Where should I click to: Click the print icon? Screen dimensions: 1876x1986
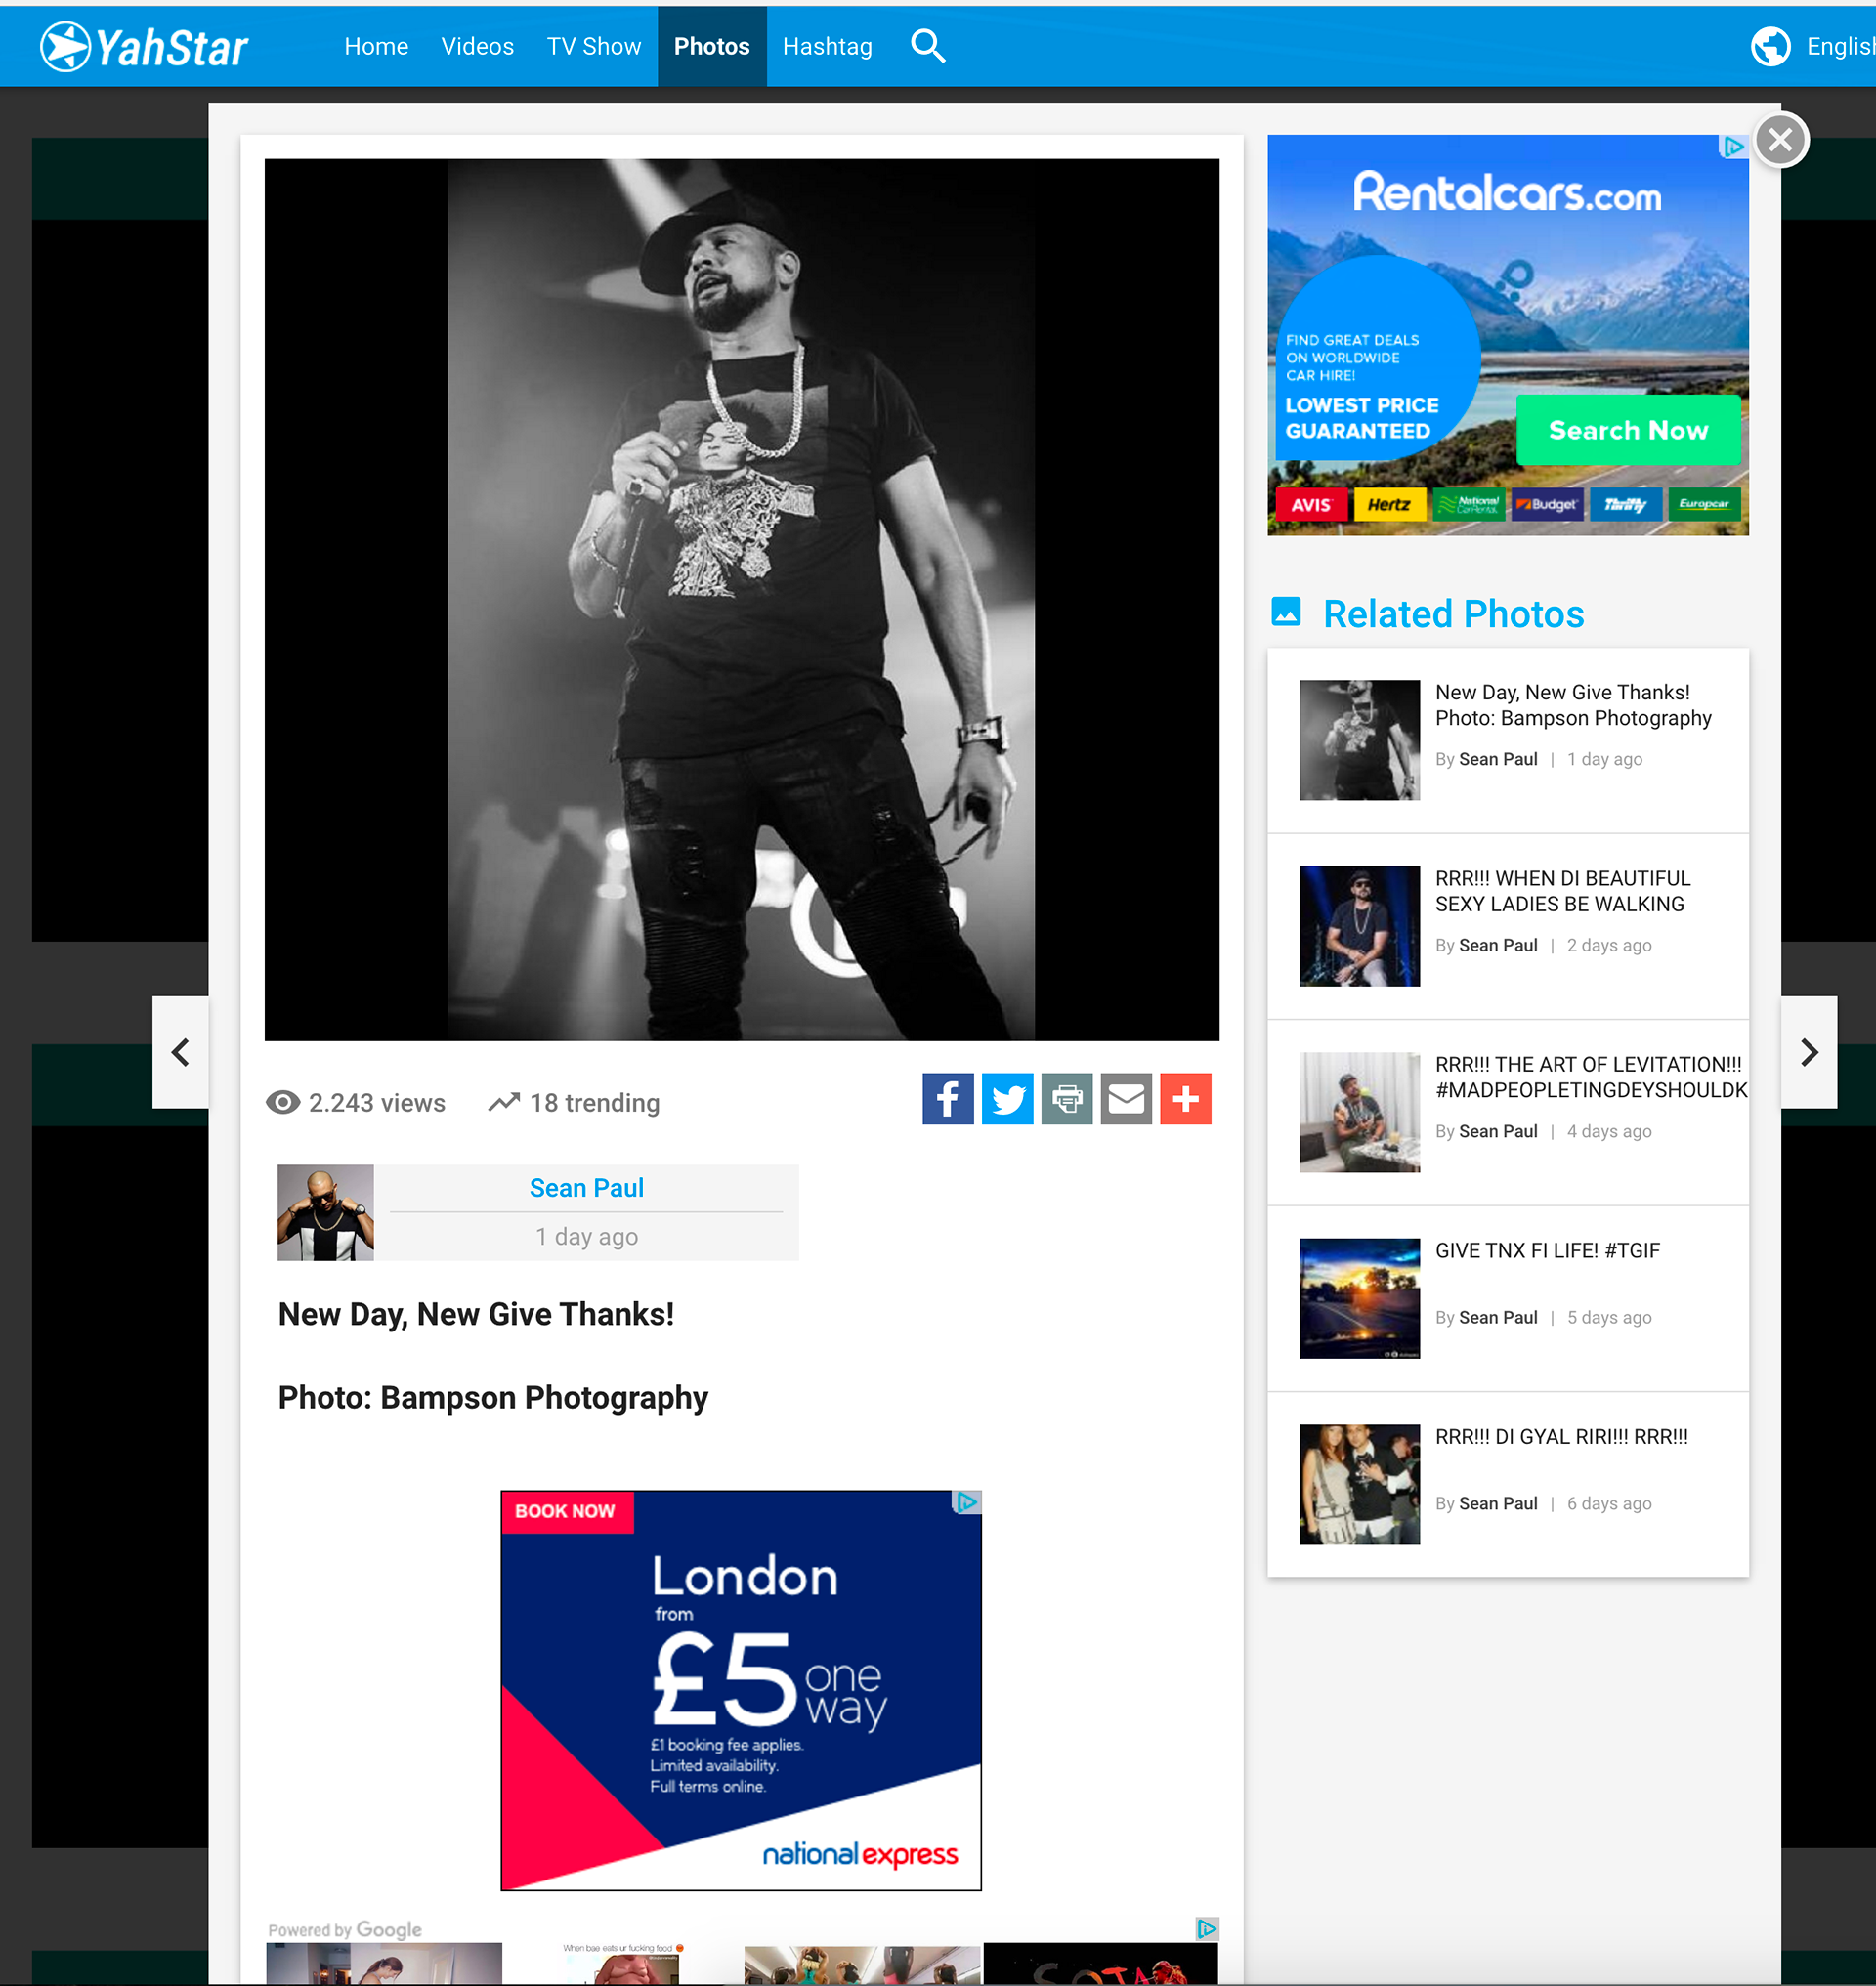(x=1066, y=1099)
